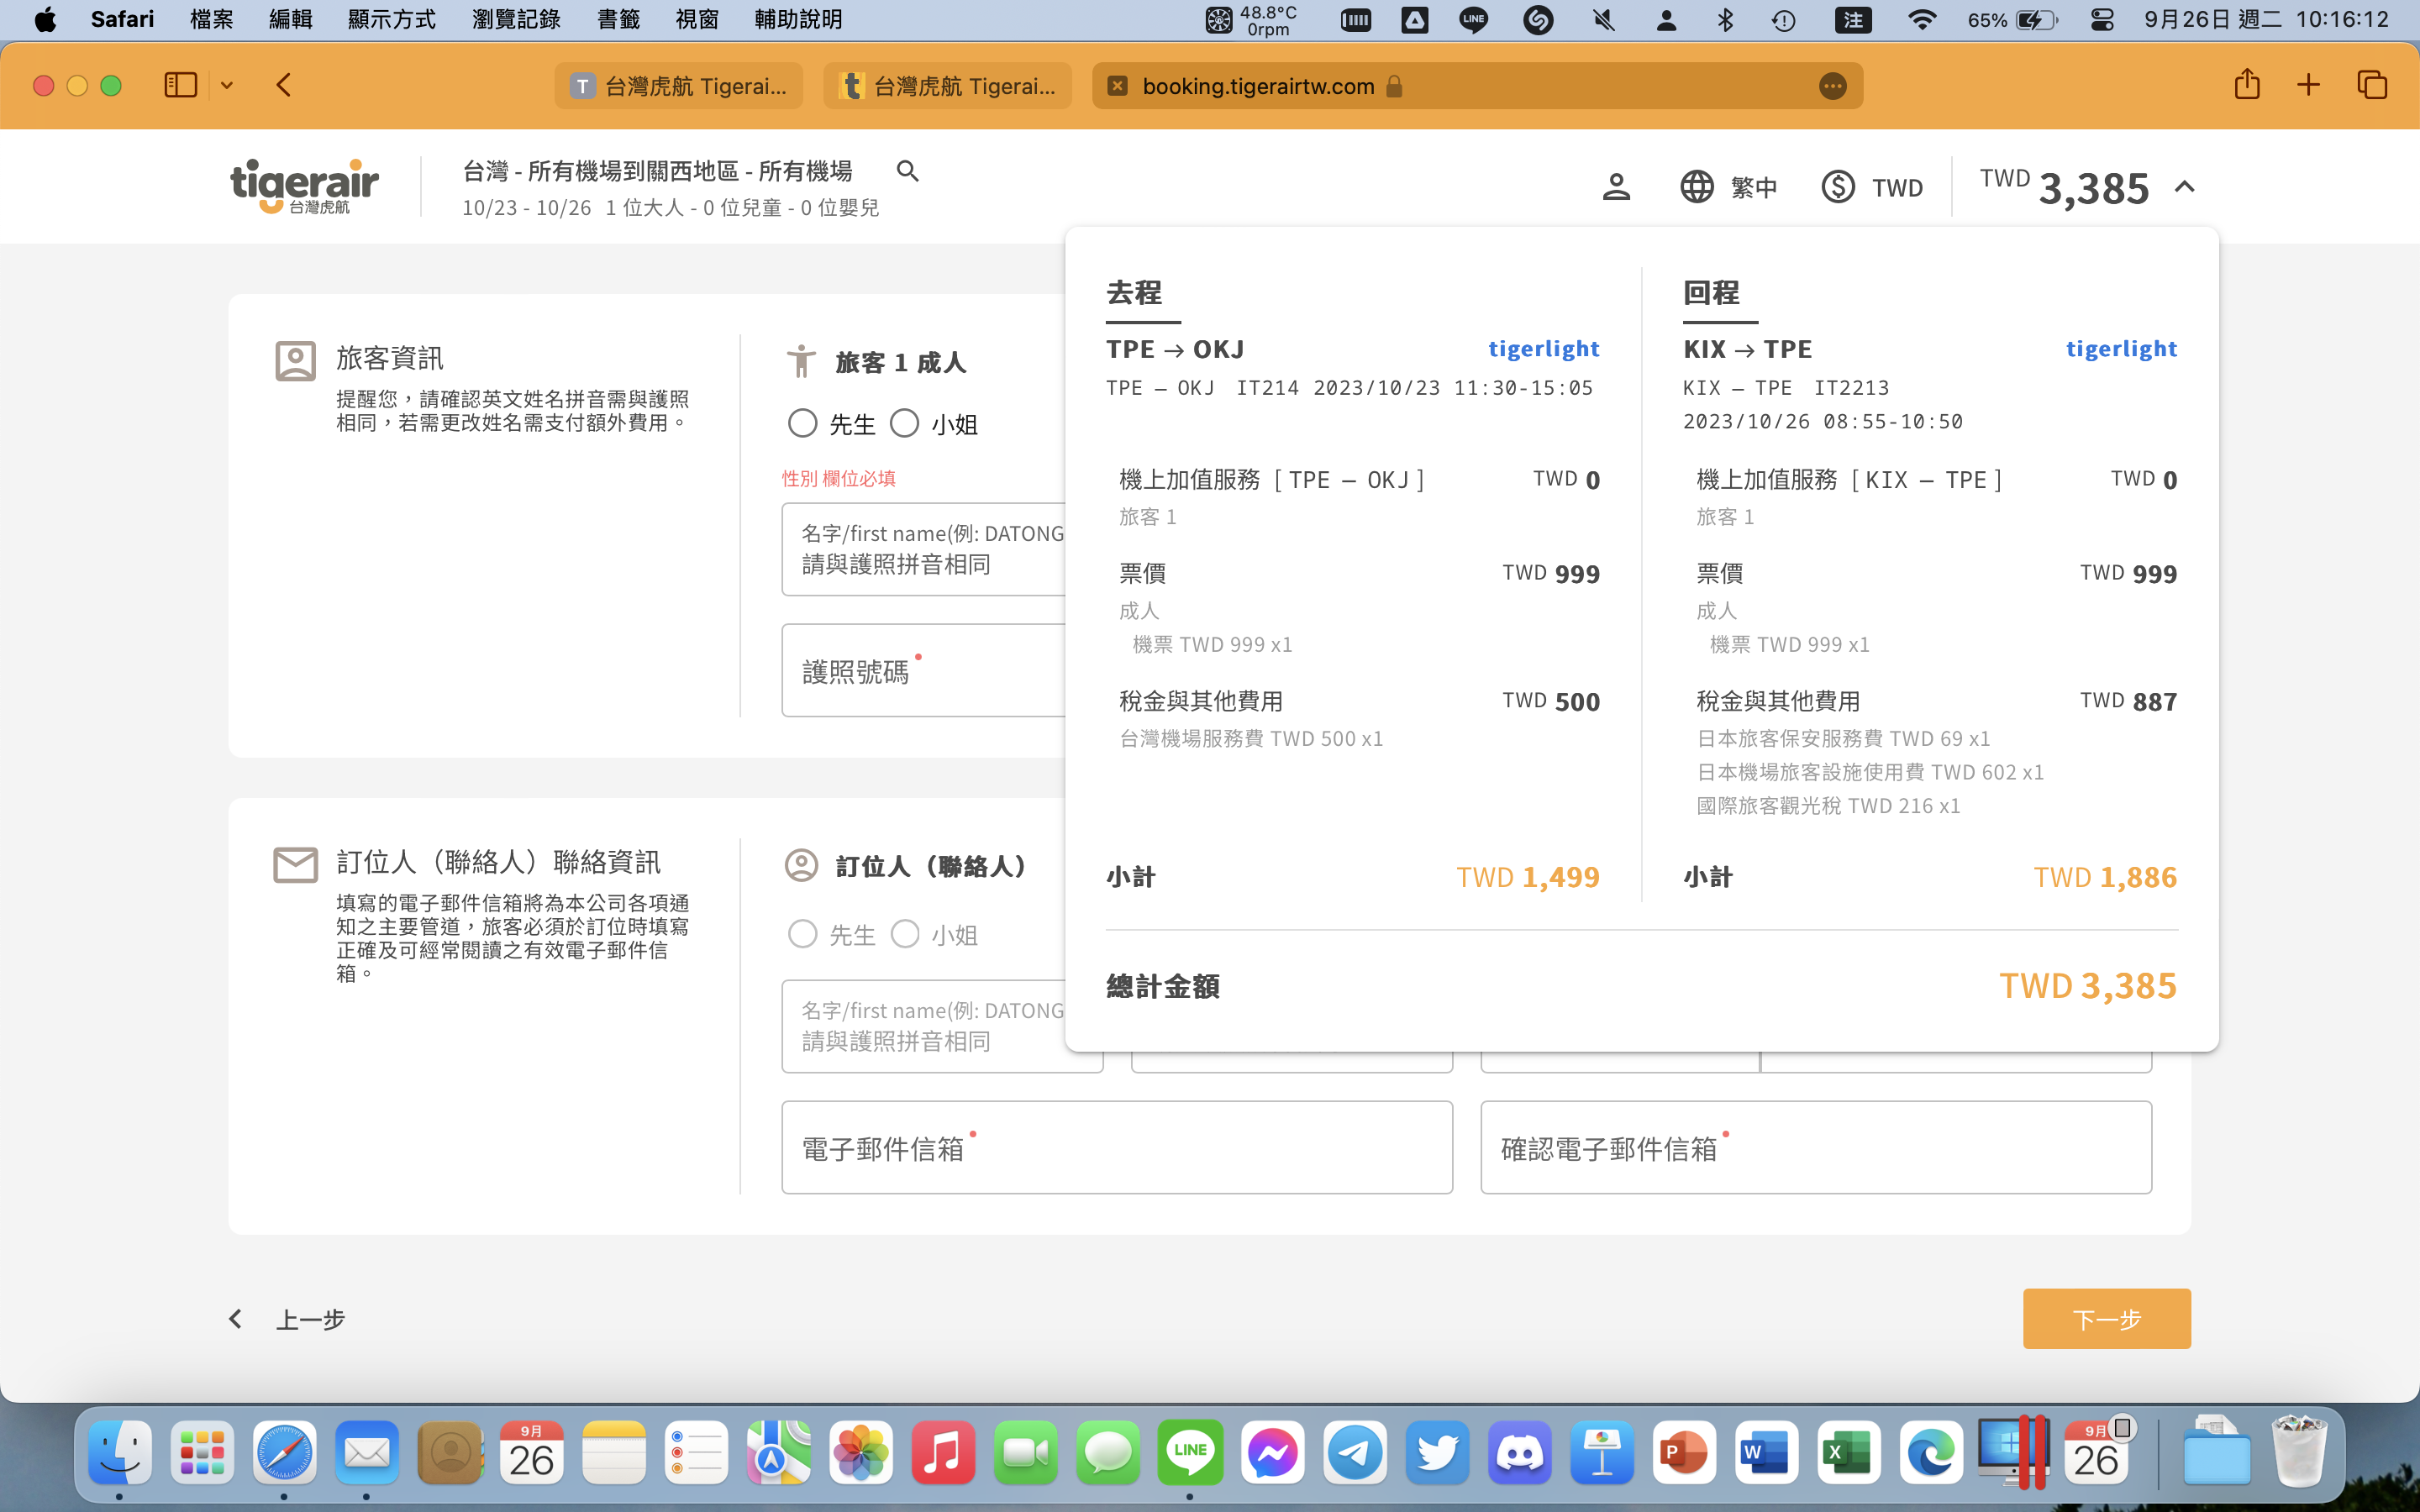Open Microsoft Word from the Dock

(x=1766, y=1452)
